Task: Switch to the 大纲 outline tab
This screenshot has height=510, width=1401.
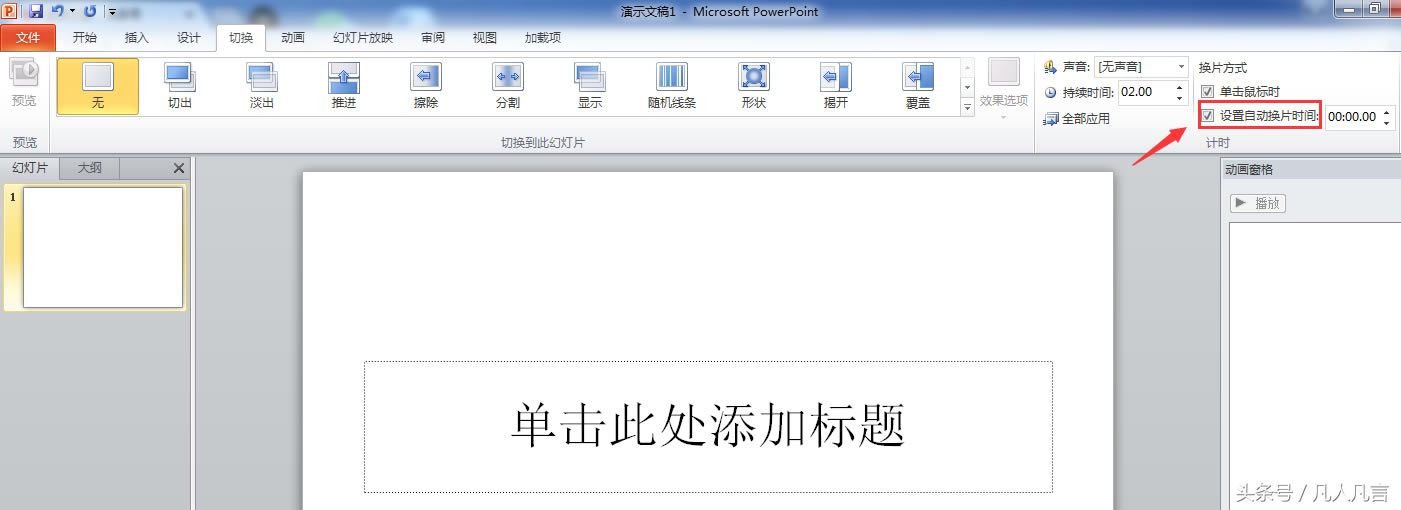Action: [90, 168]
